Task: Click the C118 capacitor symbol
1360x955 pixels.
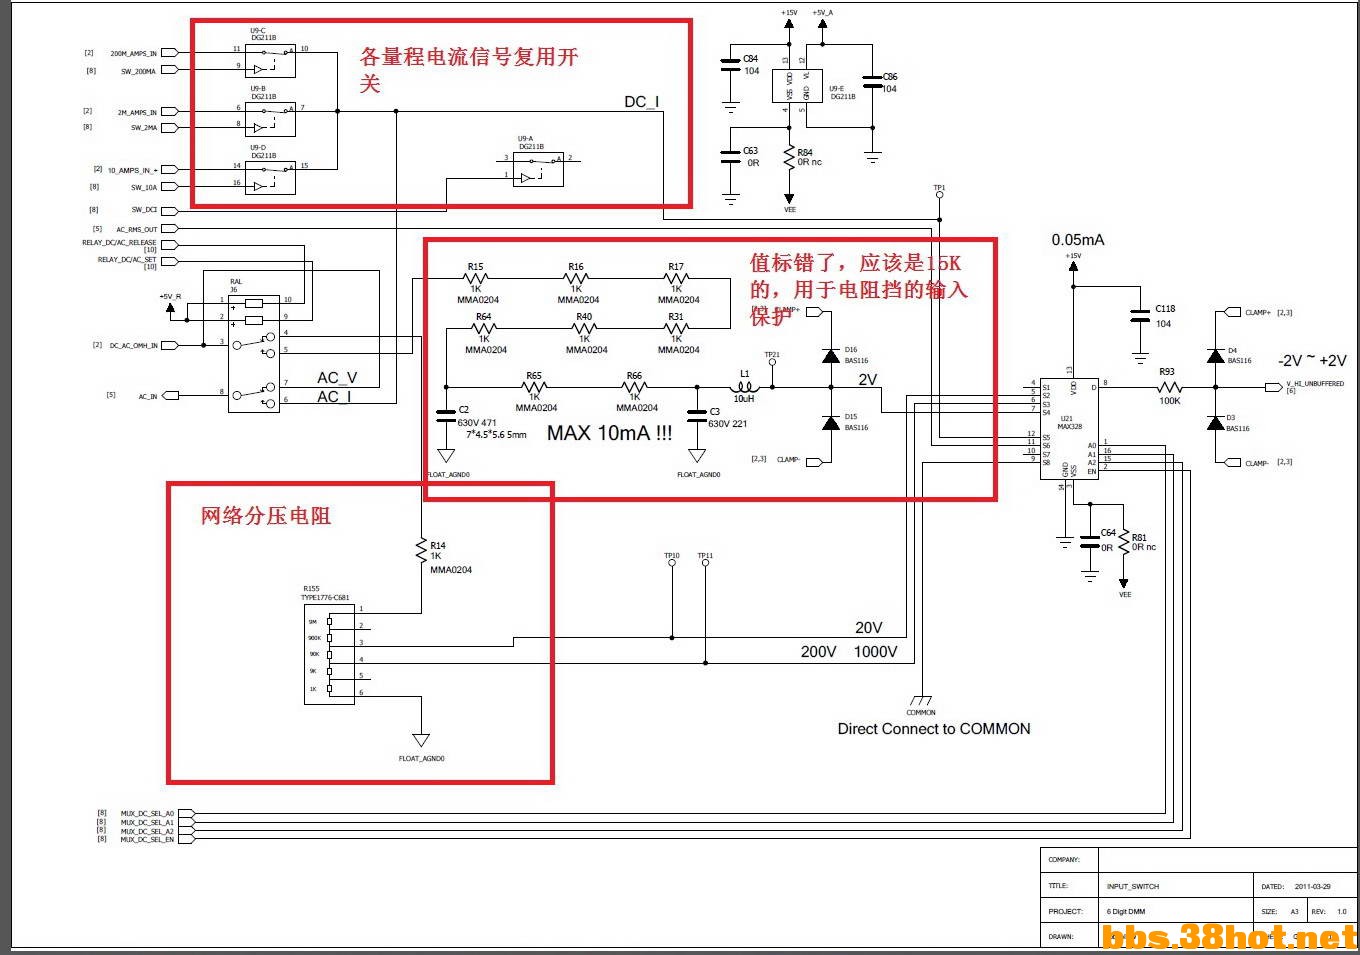Action: click(x=1139, y=316)
